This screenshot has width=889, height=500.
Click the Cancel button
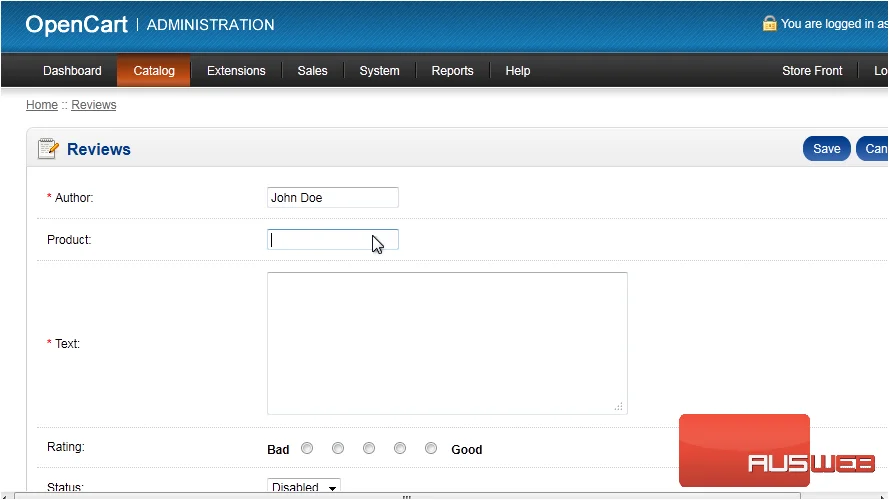(x=873, y=149)
